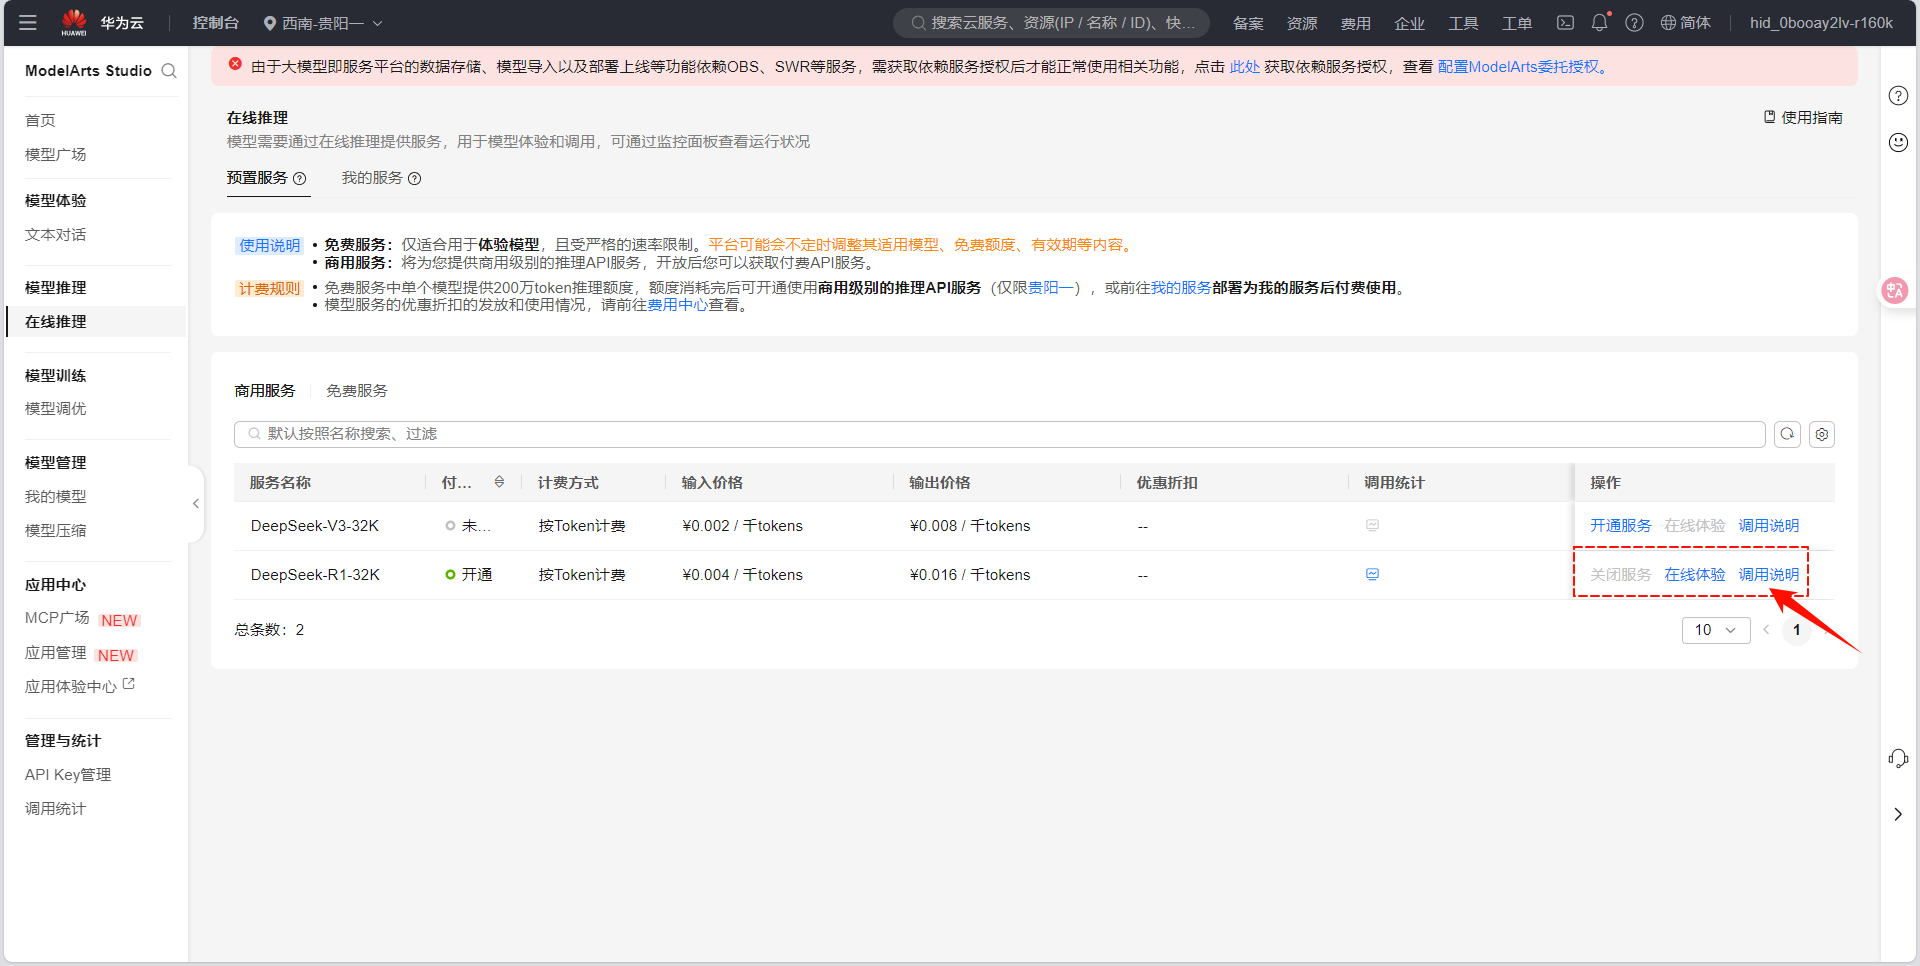
Task: Open the 资源 top menu
Action: 1302,22
